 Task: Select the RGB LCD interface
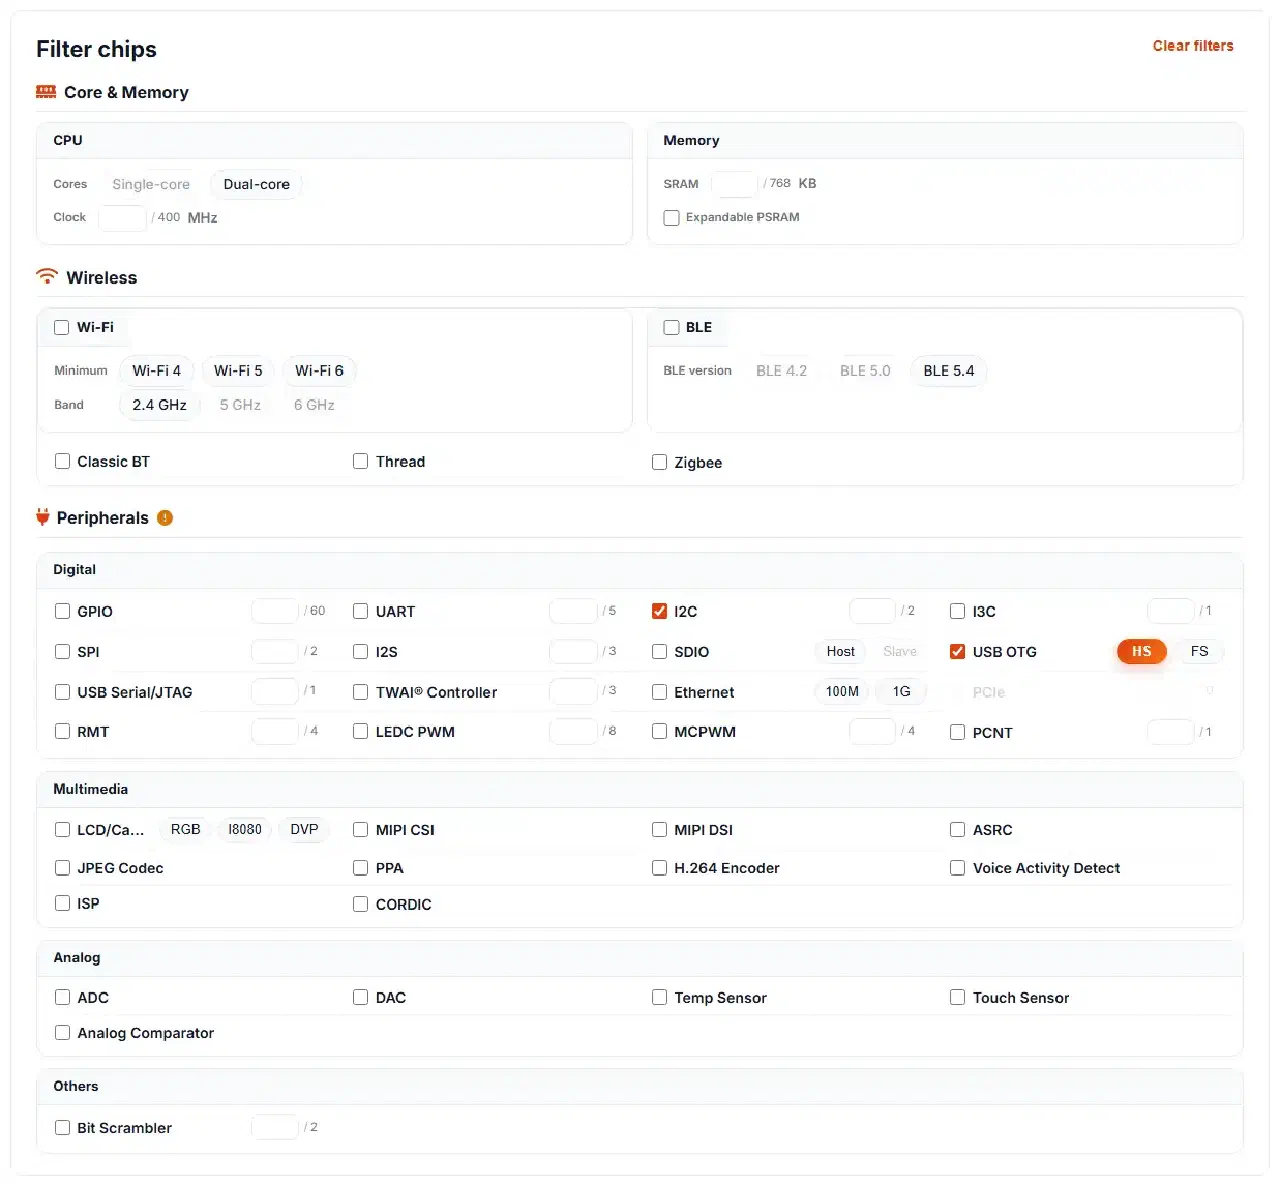click(x=186, y=830)
